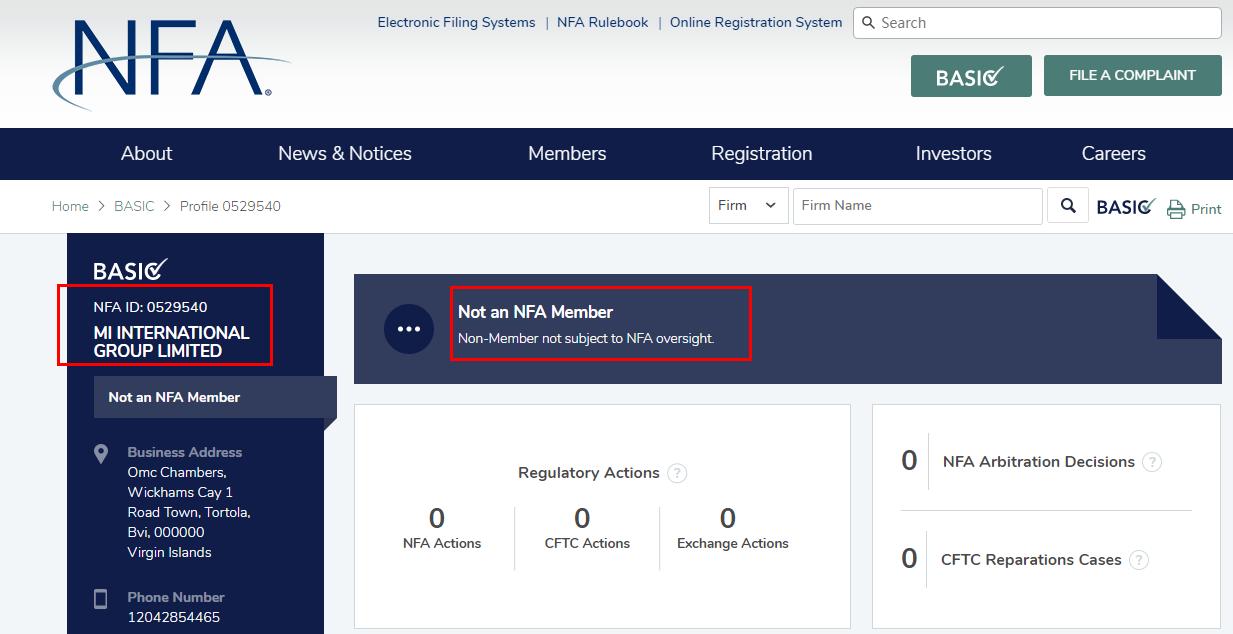
Task: Open the Registration navigation menu
Action: 761,154
